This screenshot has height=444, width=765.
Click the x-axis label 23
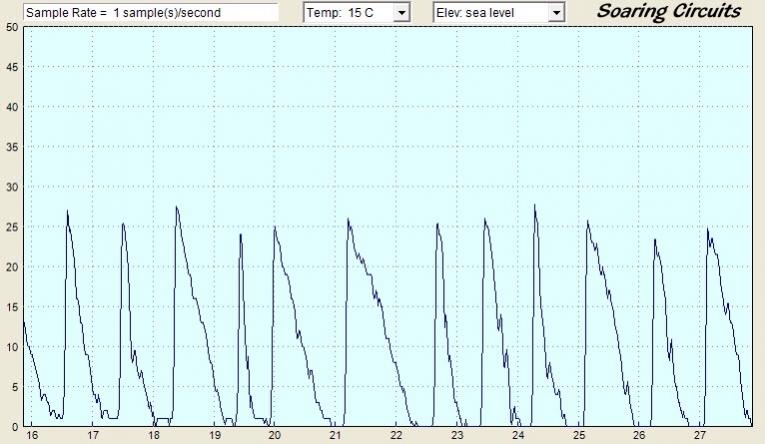coord(457,435)
